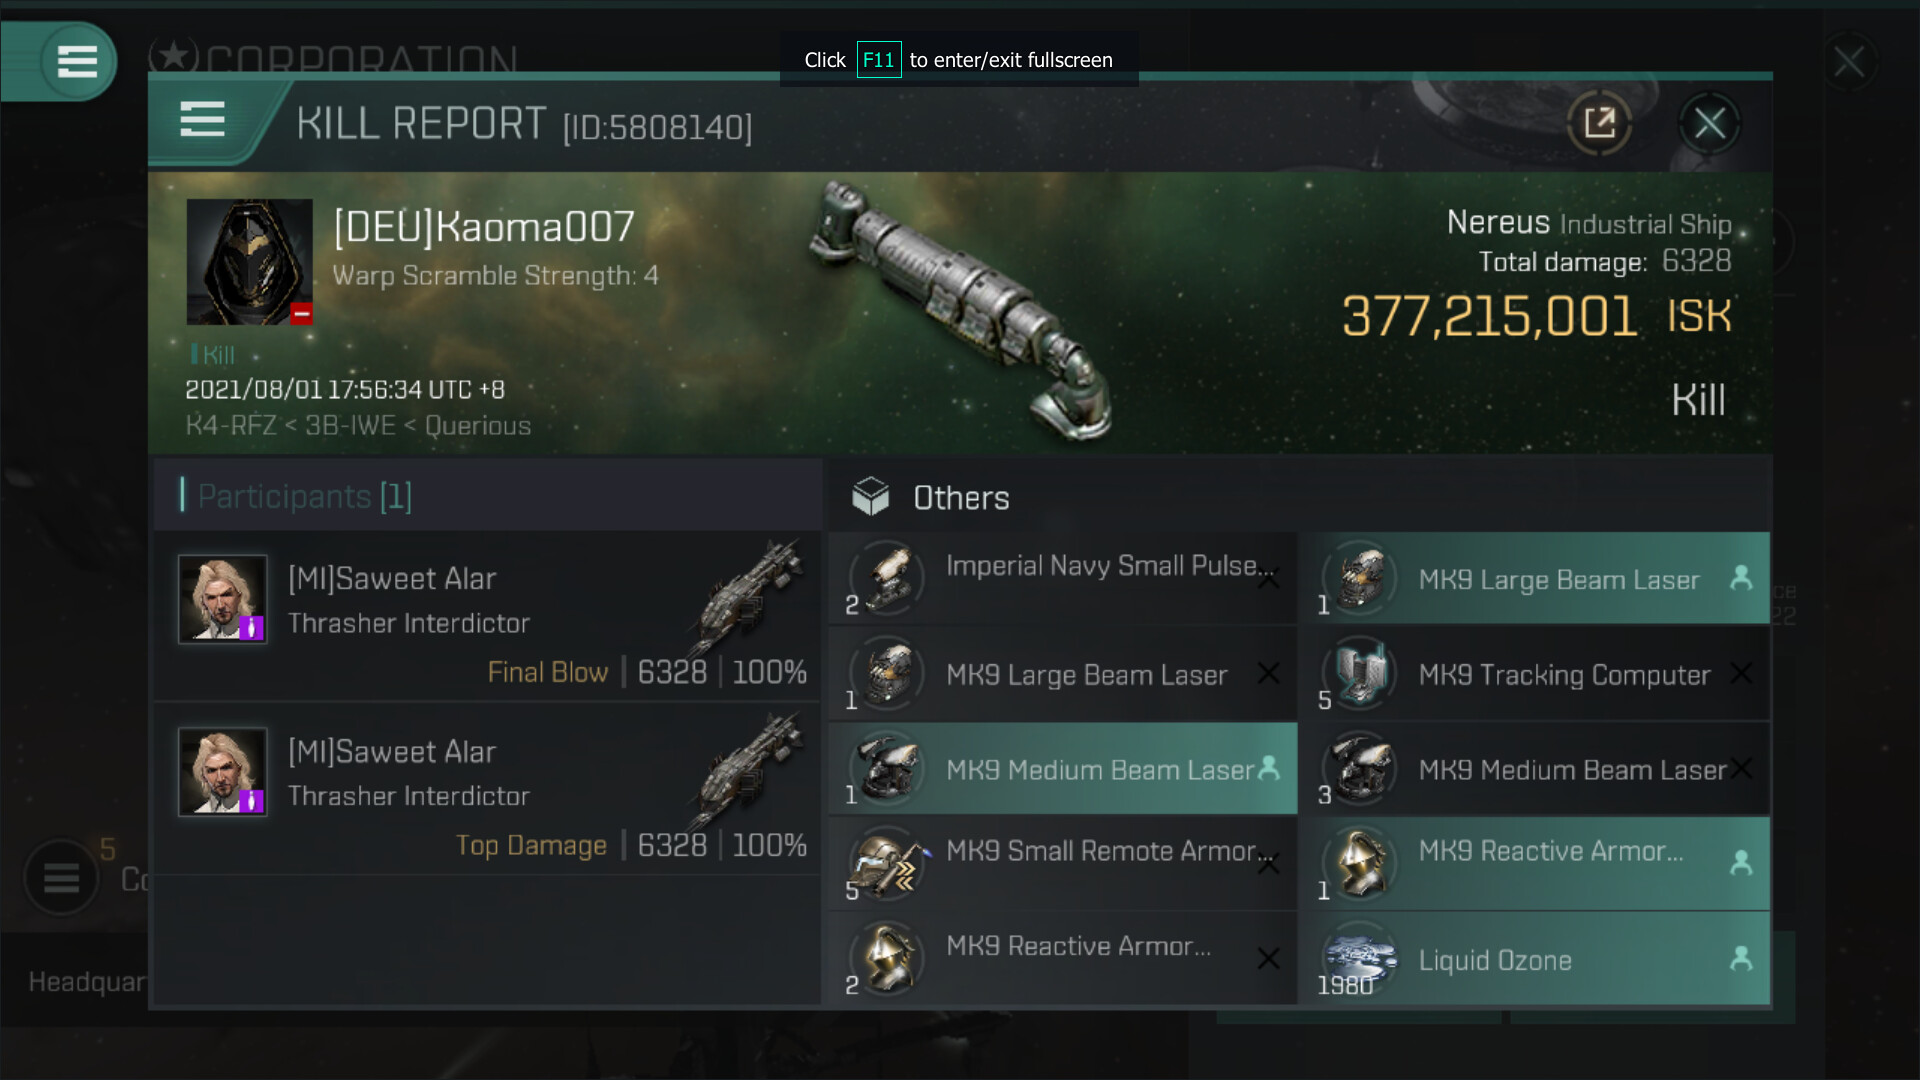Click Kaoma007's pilot portrait
The height and width of the screenshot is (1080, 1920).
point(249,262)
